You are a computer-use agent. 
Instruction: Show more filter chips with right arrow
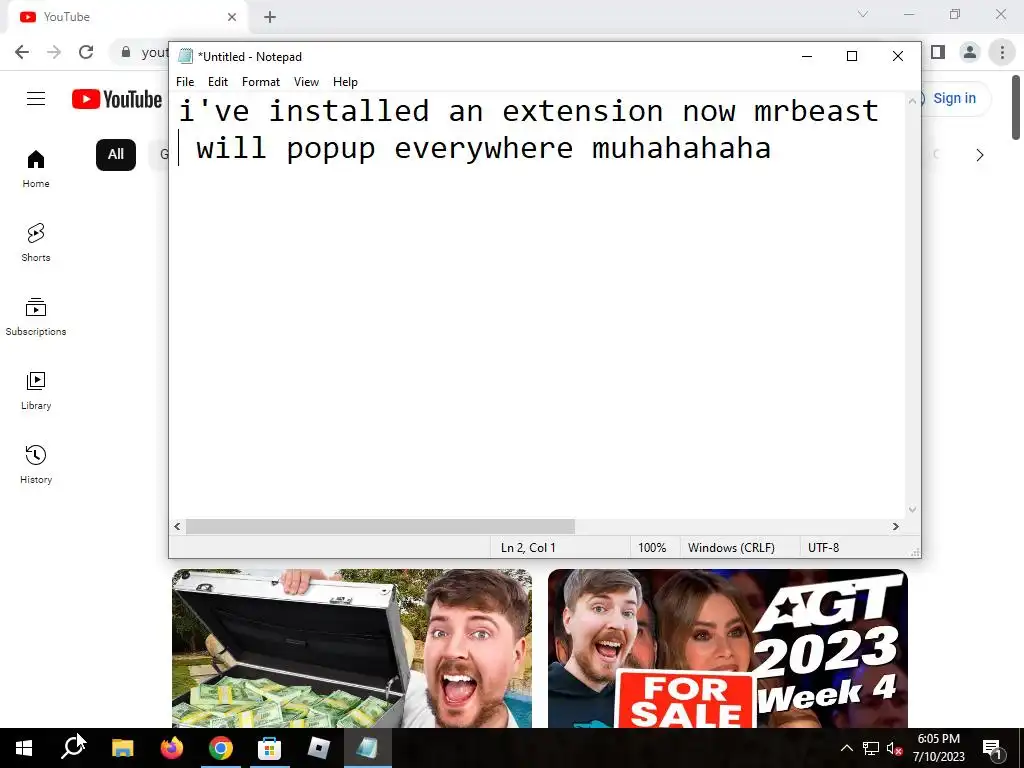pos(980,155)
